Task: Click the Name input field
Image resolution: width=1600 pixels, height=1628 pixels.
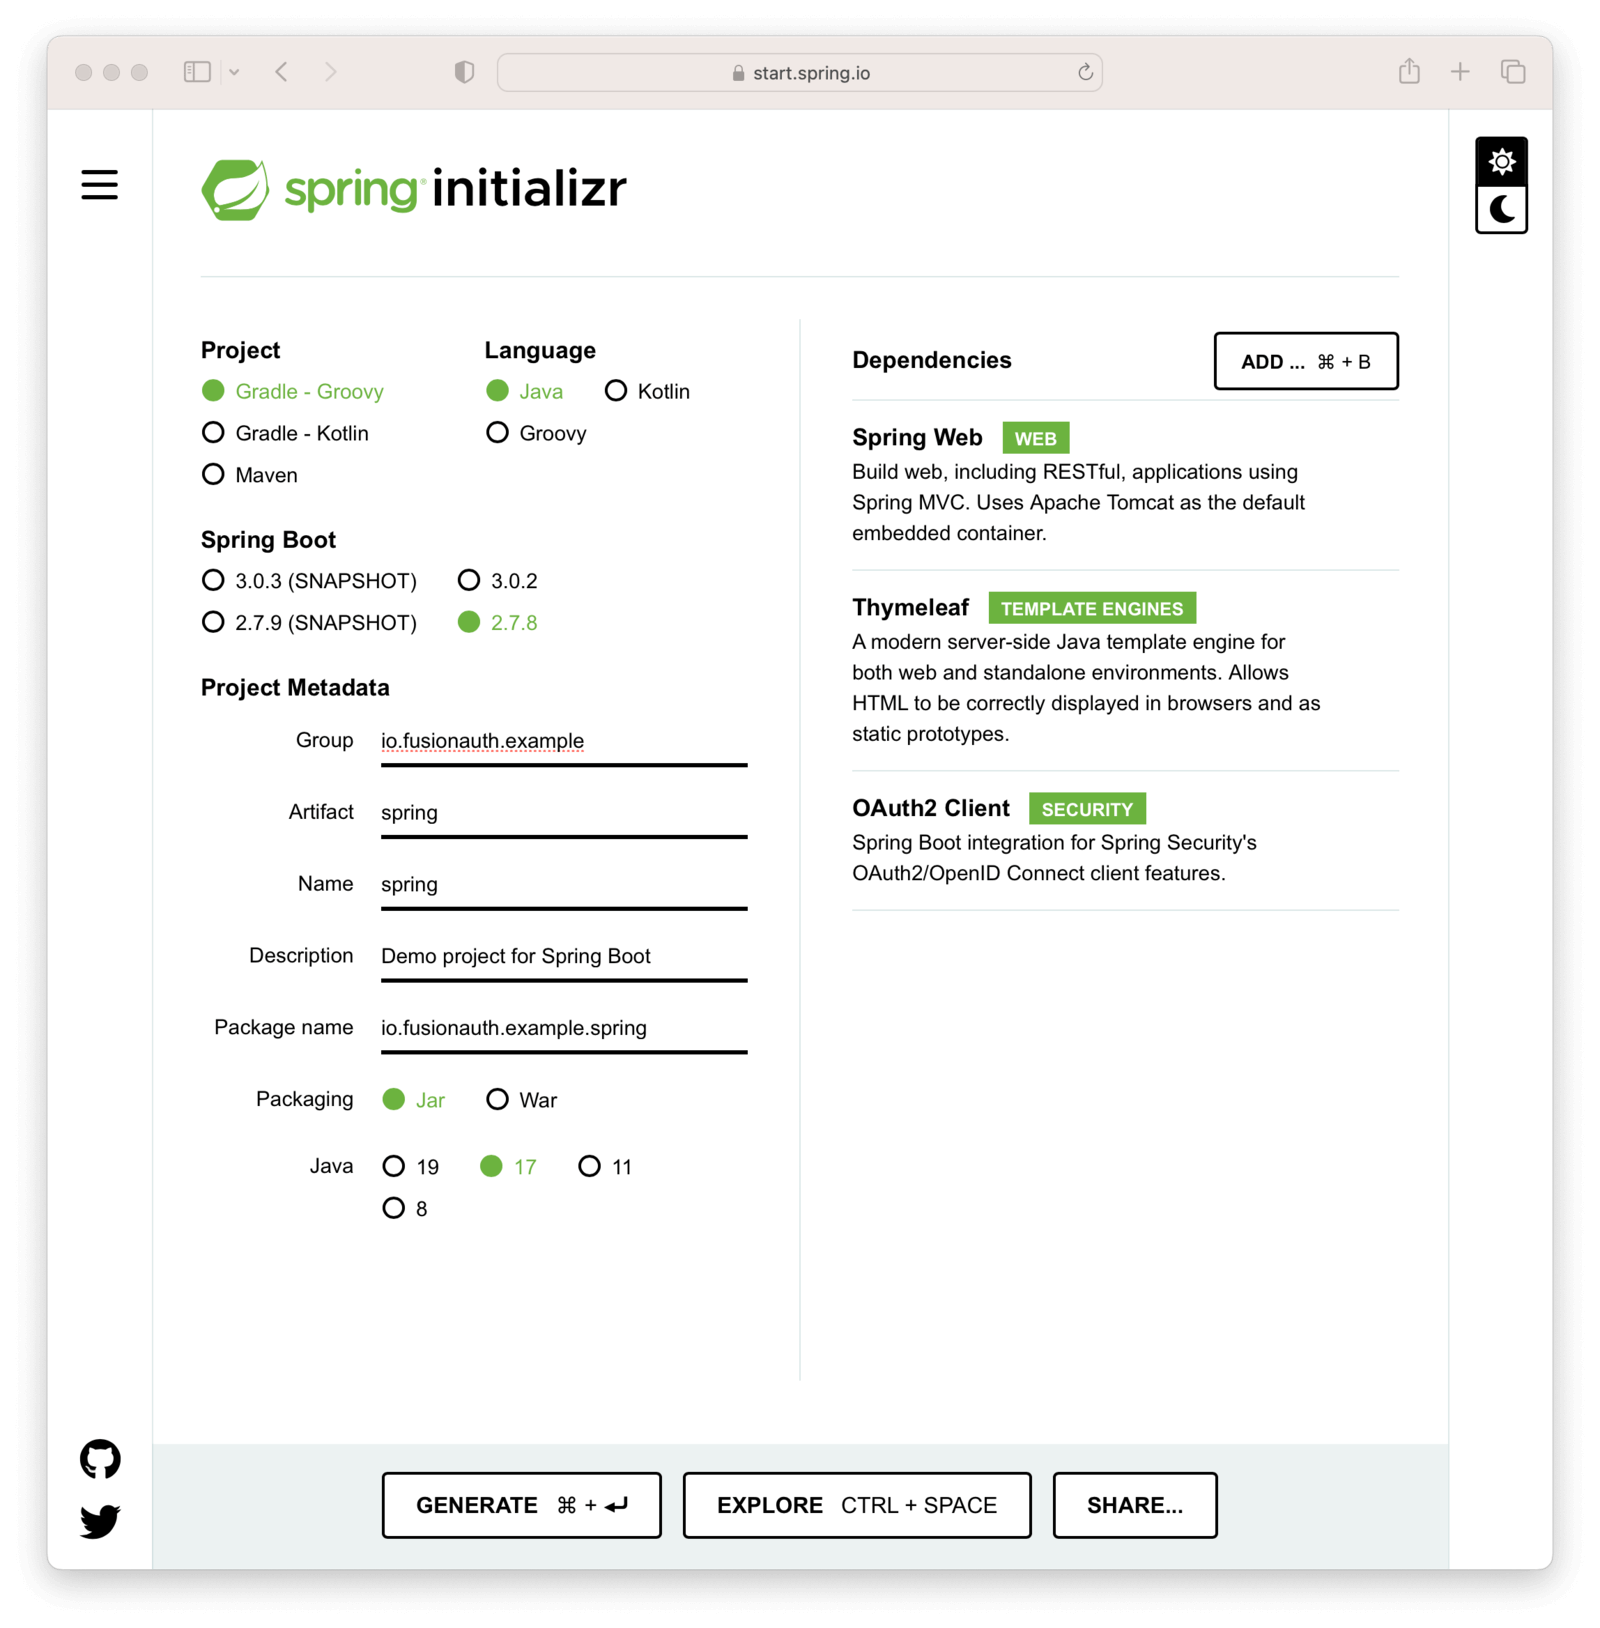Action: tap(564, 885)
